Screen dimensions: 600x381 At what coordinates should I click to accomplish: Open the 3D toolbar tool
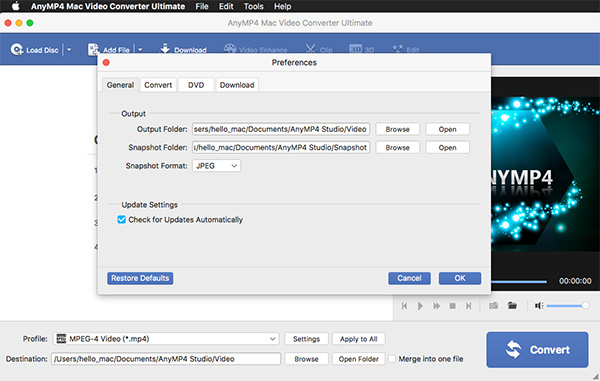coord(361,49)
